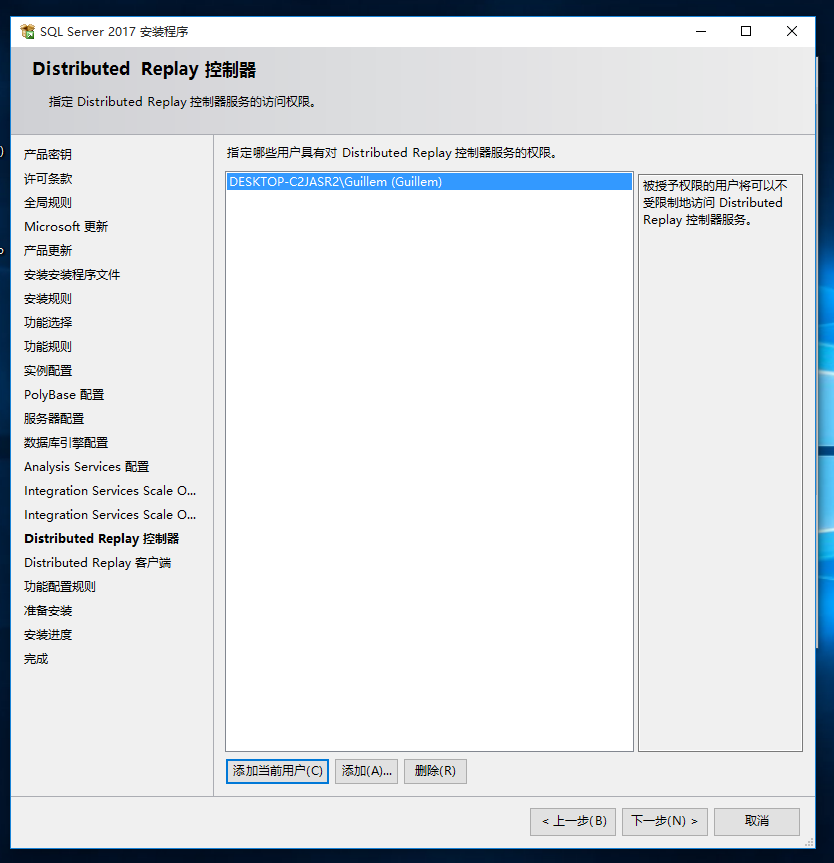Click 准备安装 step in sidebar
The image size is (834, 863).
point(48,611)
